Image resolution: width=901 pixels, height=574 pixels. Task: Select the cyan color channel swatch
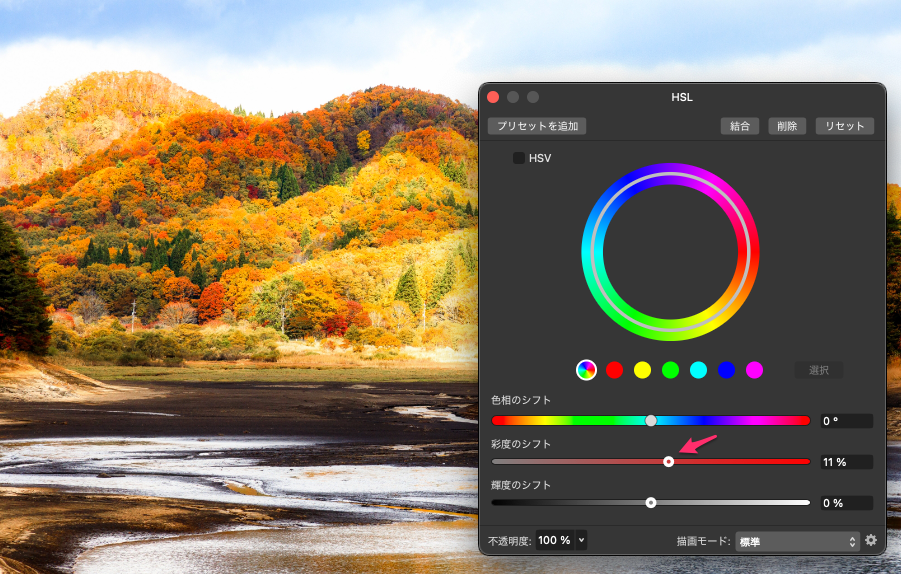tap(698, 370)
